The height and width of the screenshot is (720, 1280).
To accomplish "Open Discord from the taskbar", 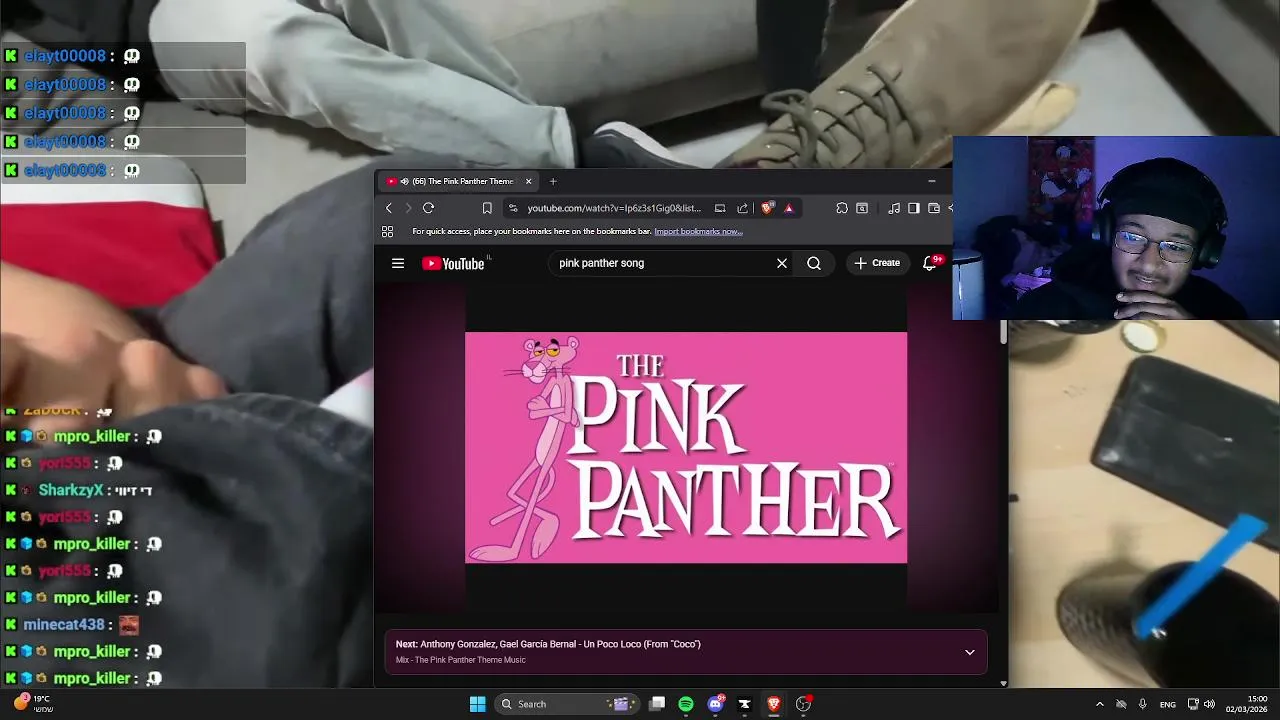I will [715, 704].
